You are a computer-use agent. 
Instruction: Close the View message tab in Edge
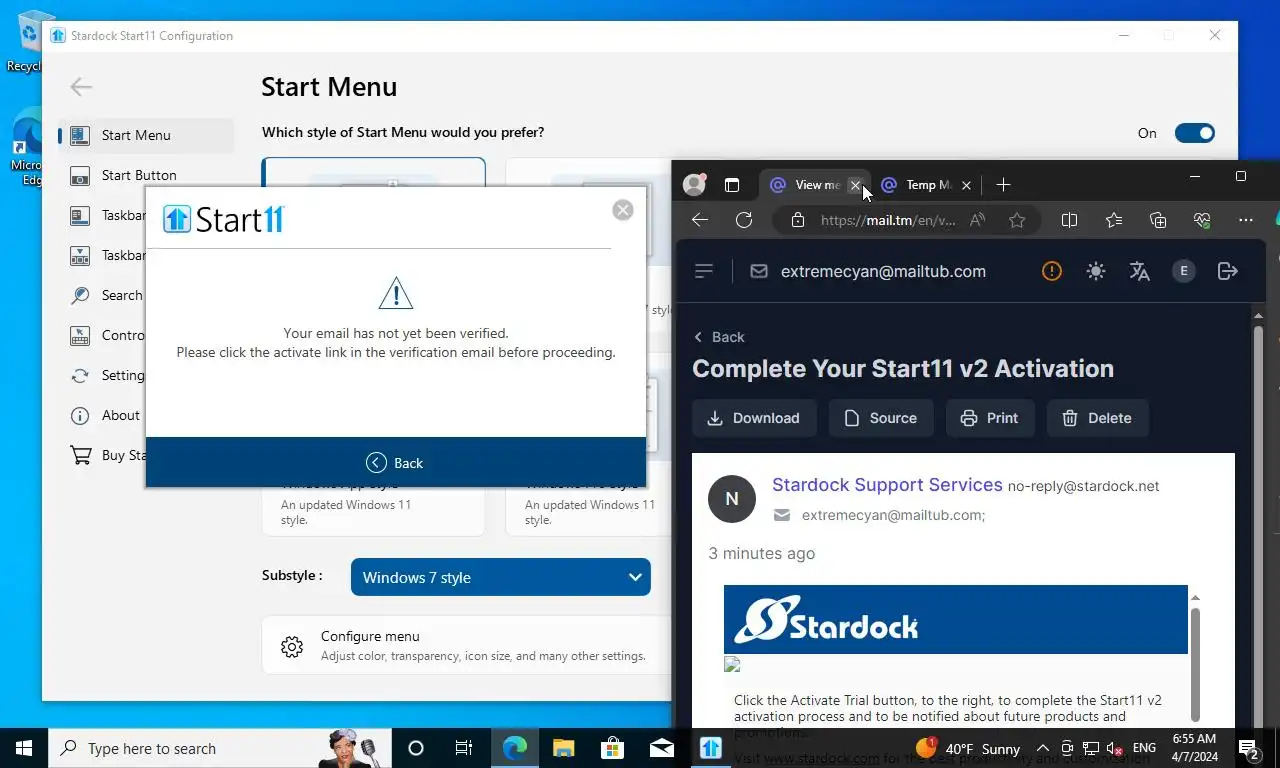(855, 185)
